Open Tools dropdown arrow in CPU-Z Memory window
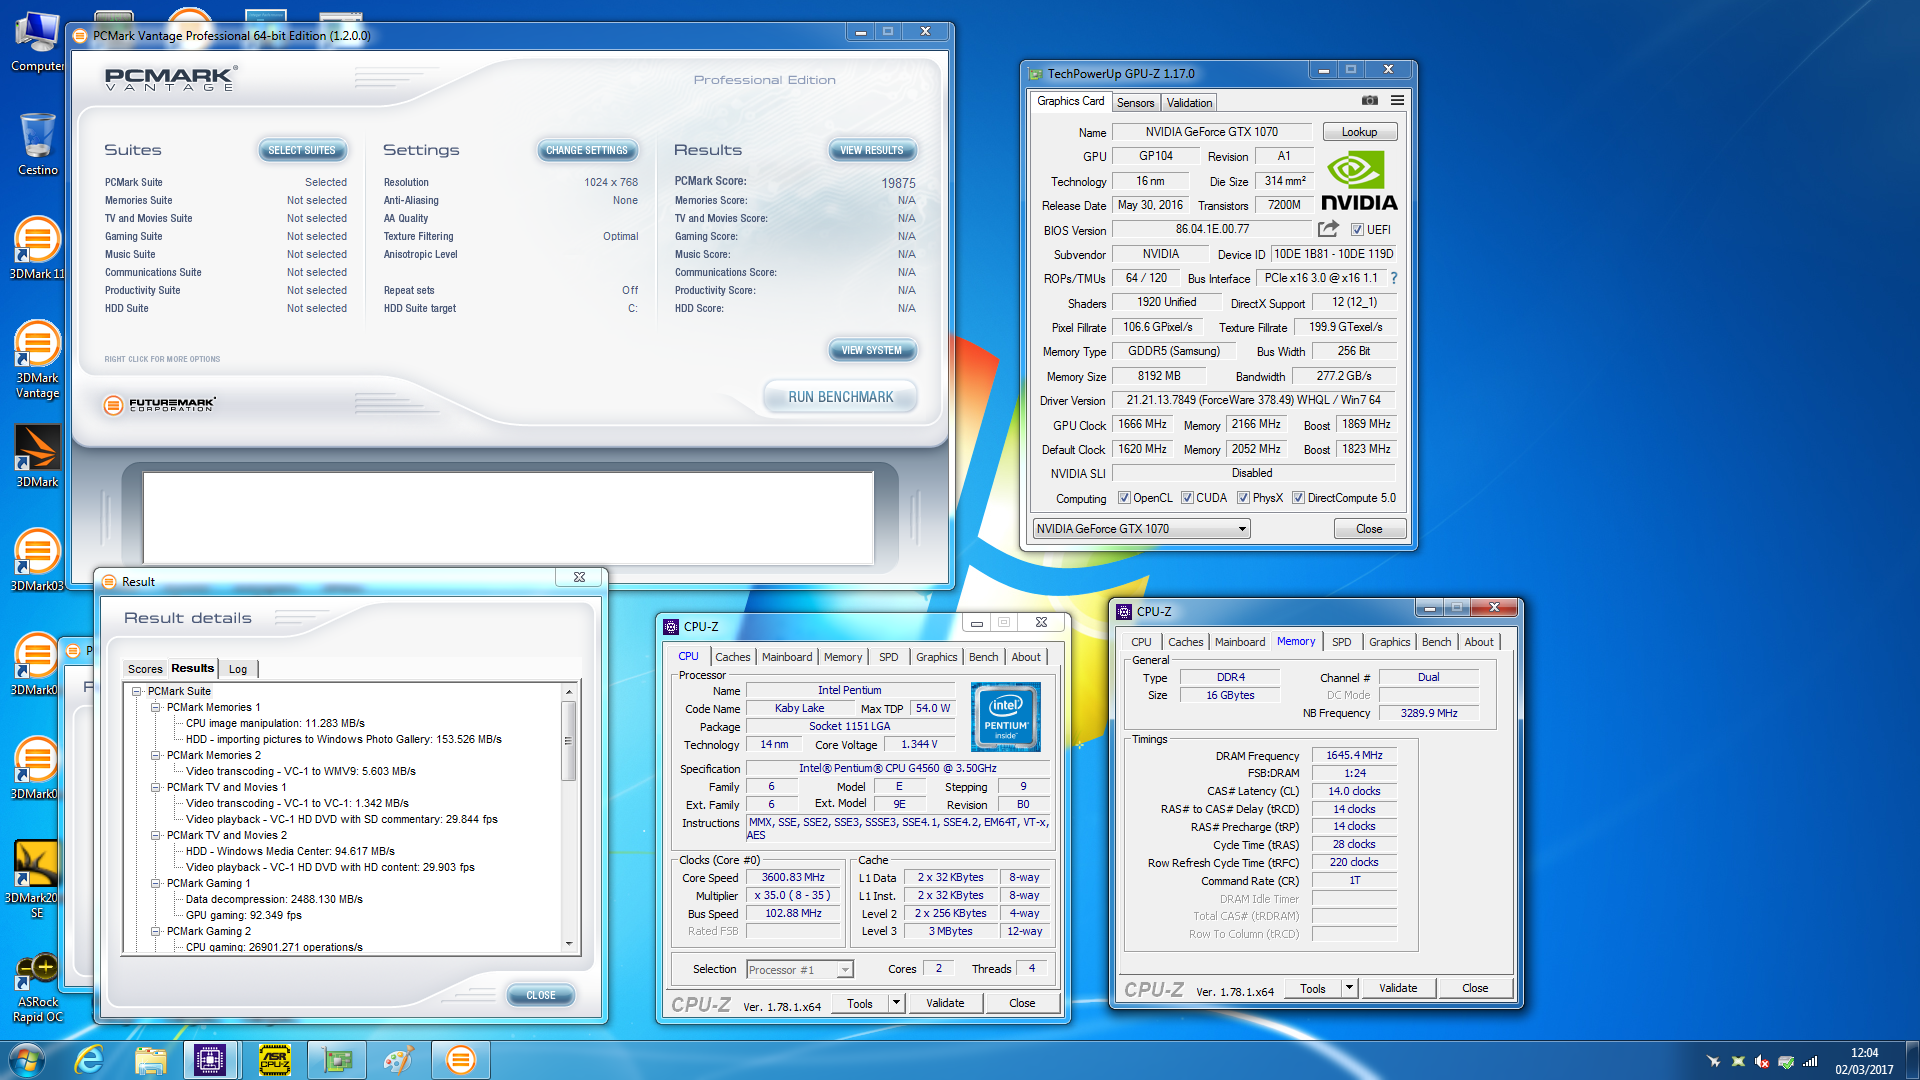Viewport: 1920px width, 1080px height. point(1349,988)
